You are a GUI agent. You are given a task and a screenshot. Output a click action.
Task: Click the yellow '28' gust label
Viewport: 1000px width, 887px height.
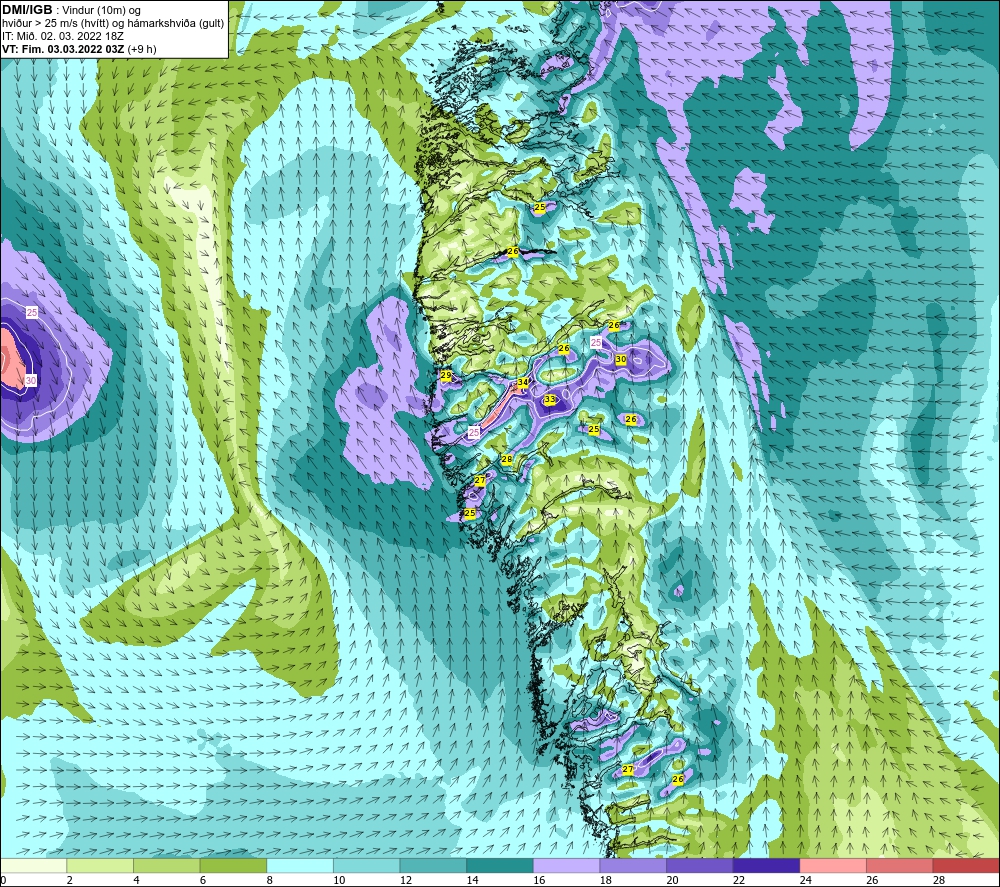(506, 459)
